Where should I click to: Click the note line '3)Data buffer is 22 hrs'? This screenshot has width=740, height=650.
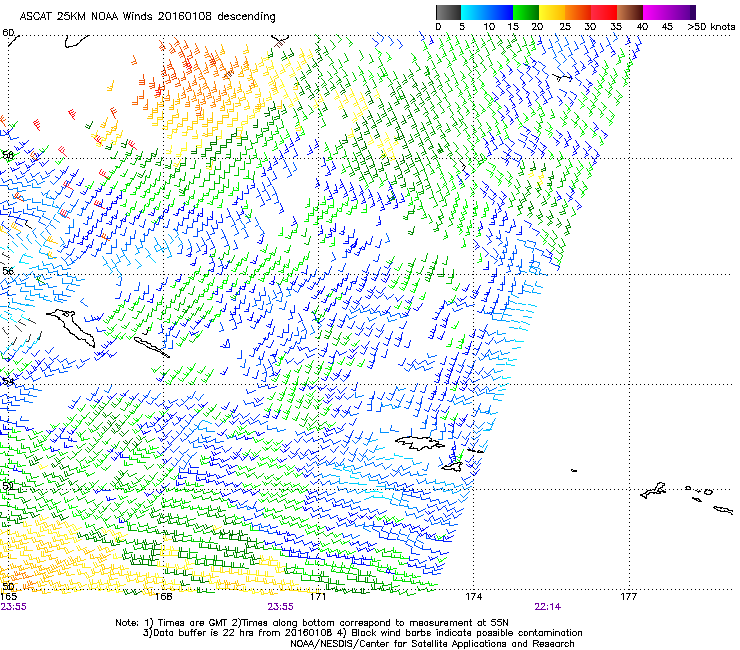(362, 633)
